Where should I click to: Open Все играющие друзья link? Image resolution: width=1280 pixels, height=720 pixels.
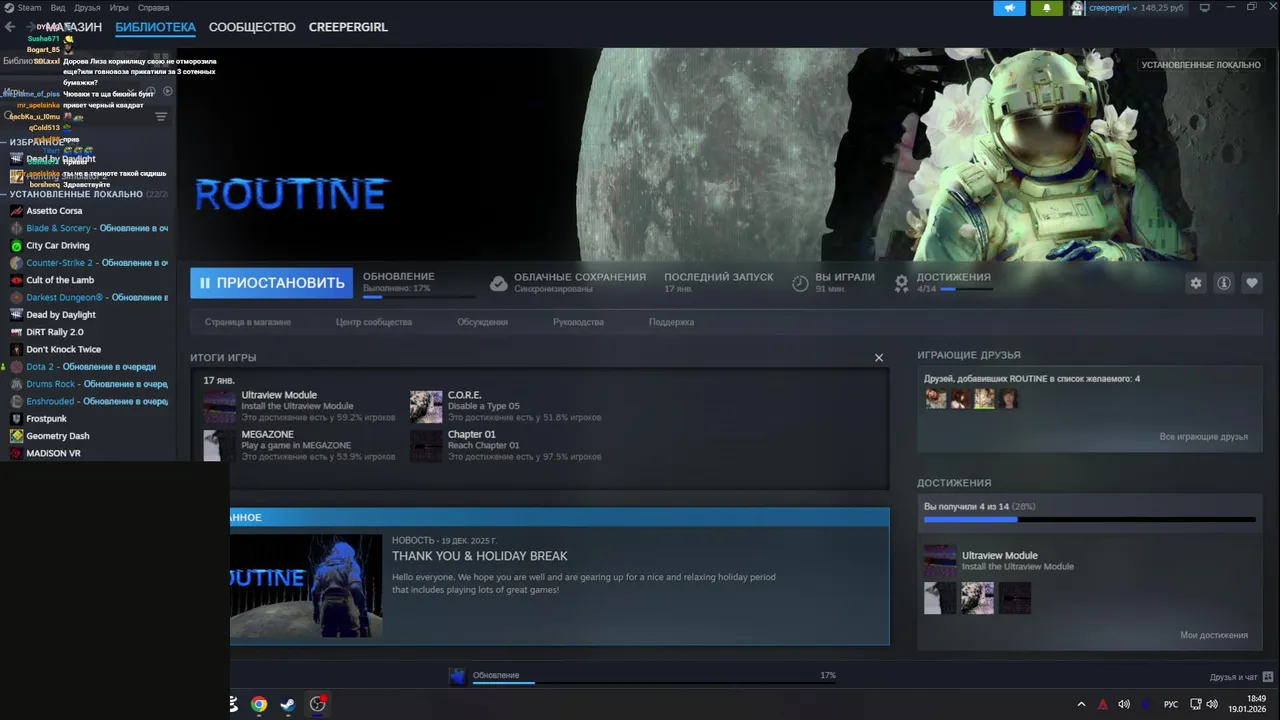click(x=1204, y=437)
